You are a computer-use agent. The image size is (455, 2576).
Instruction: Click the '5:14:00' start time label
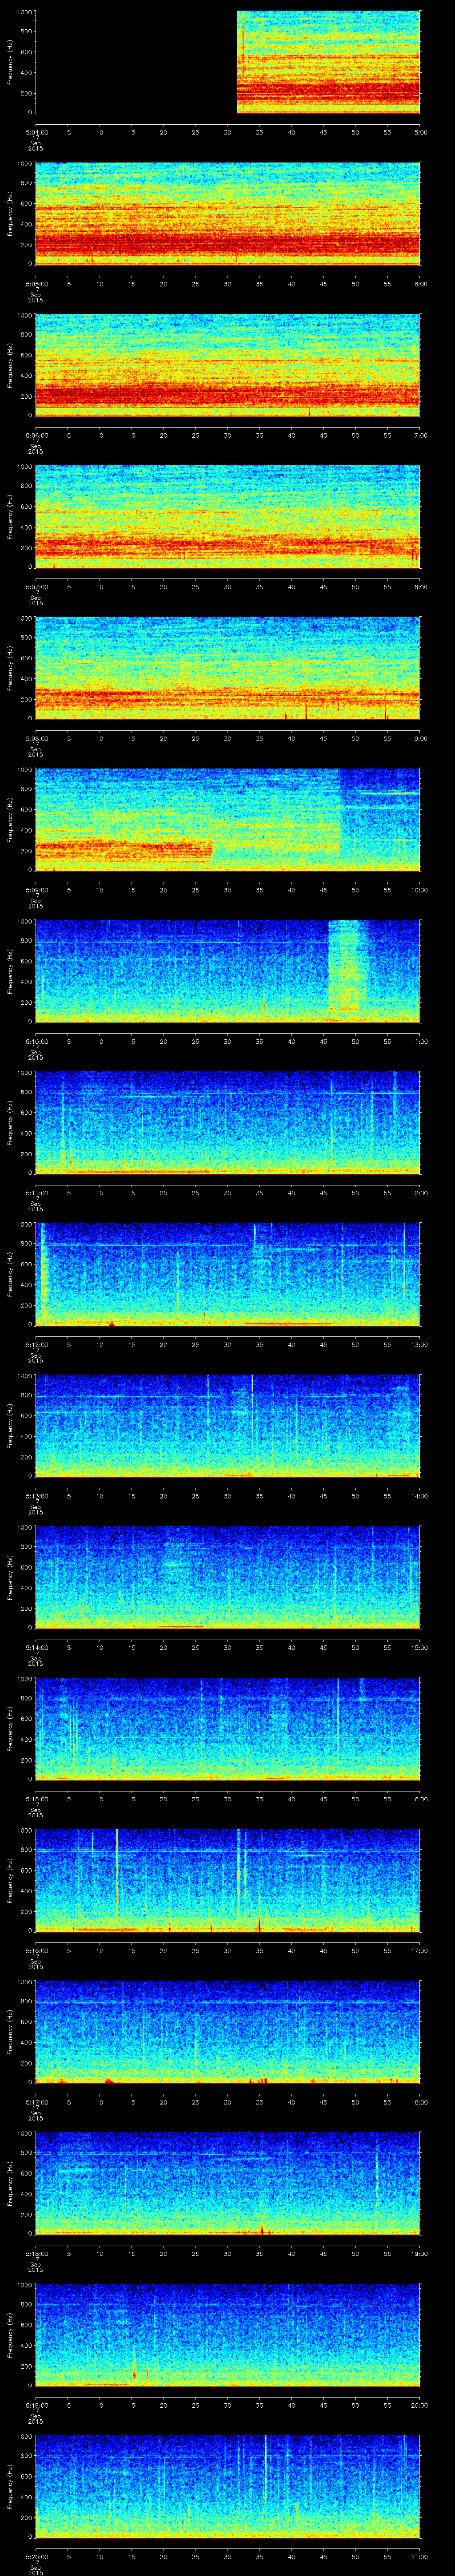click(x=36, y=1647)
